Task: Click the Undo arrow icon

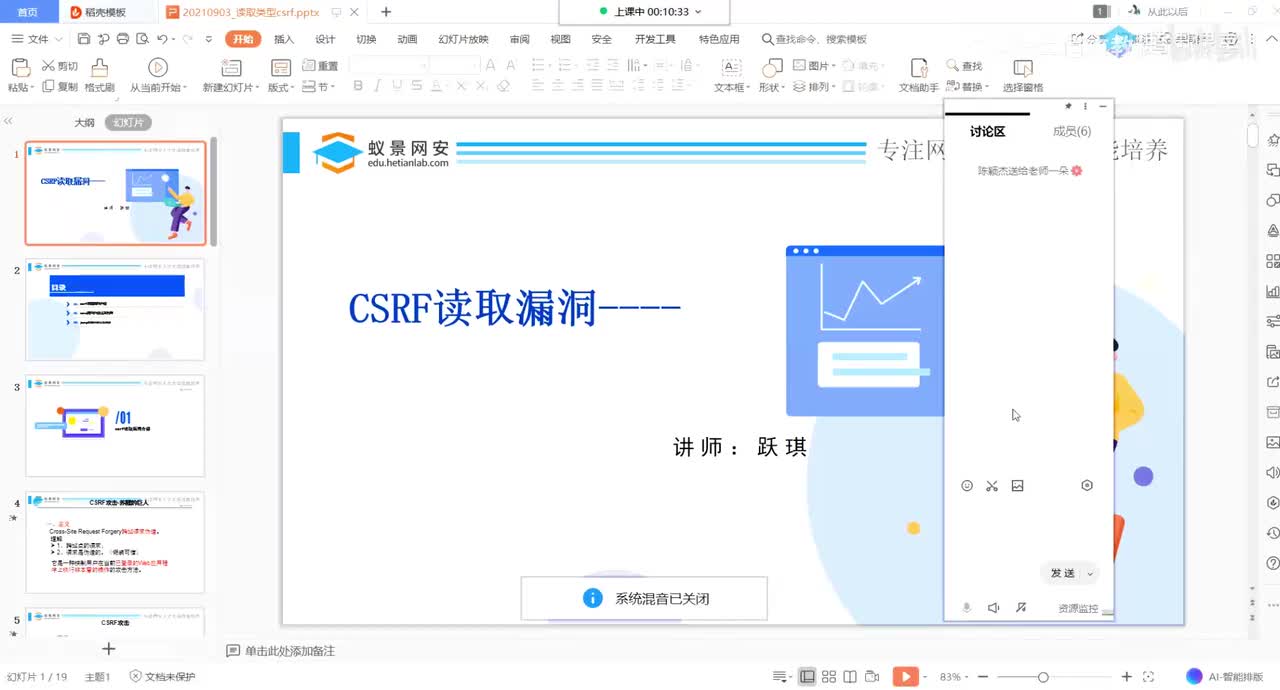Action: click(x=162, y=39)
